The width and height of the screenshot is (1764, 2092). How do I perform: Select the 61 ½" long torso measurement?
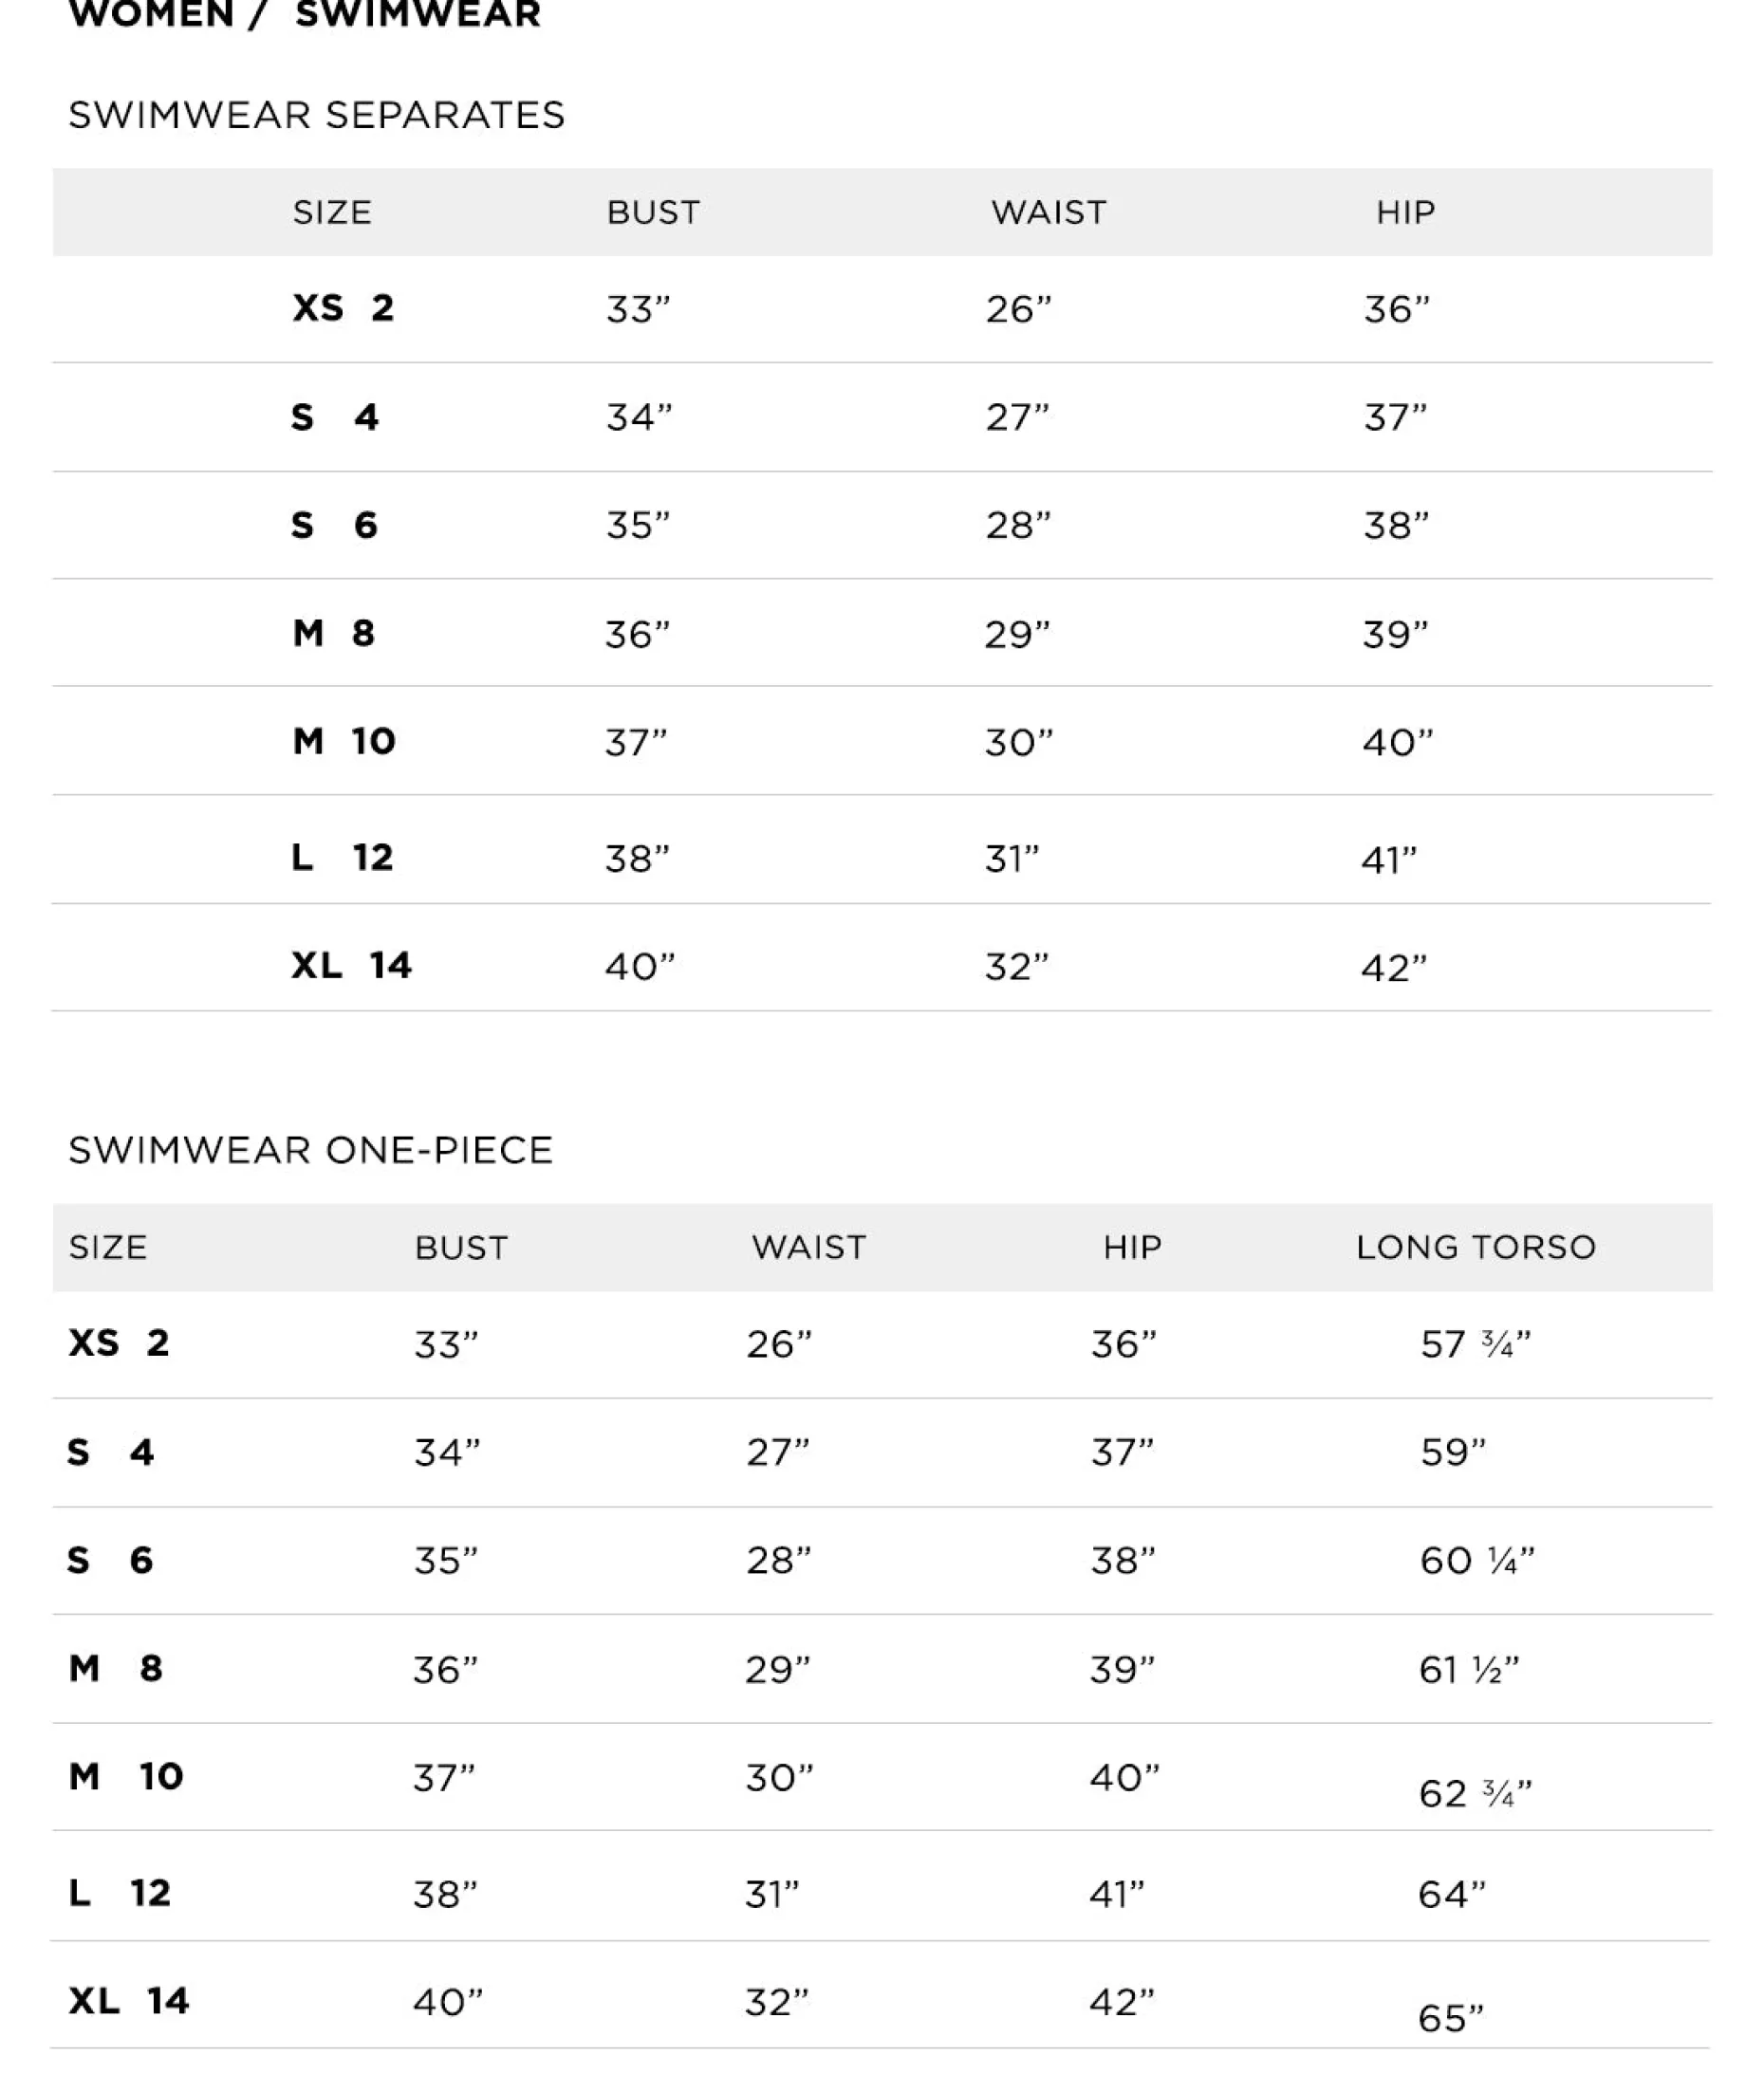(1468, 1670)
